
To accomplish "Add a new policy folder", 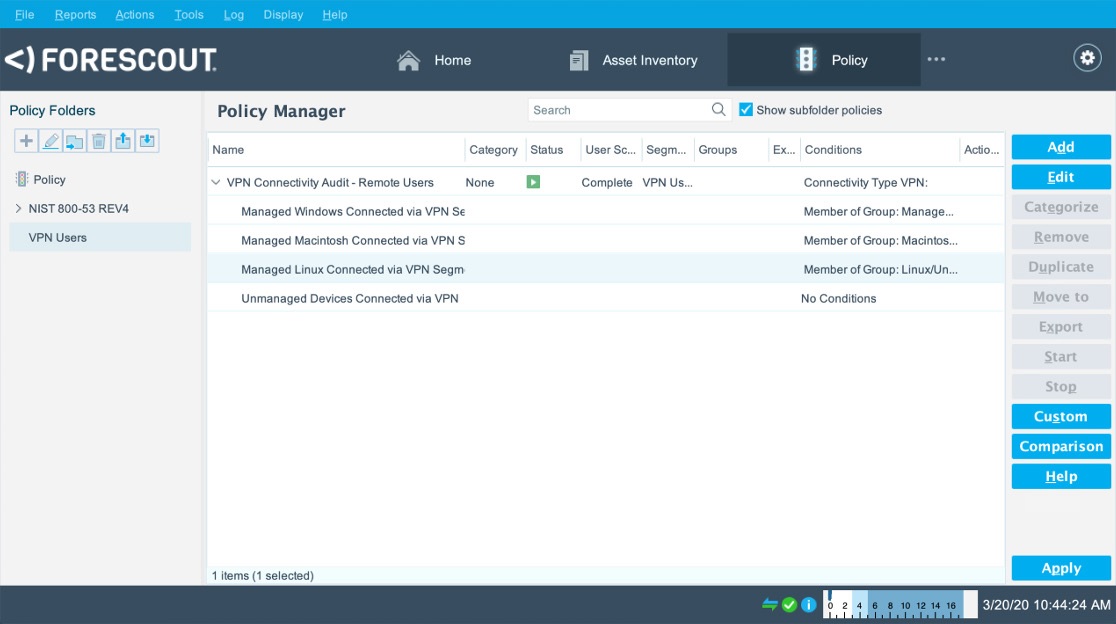I will click(x=26, y=140).
